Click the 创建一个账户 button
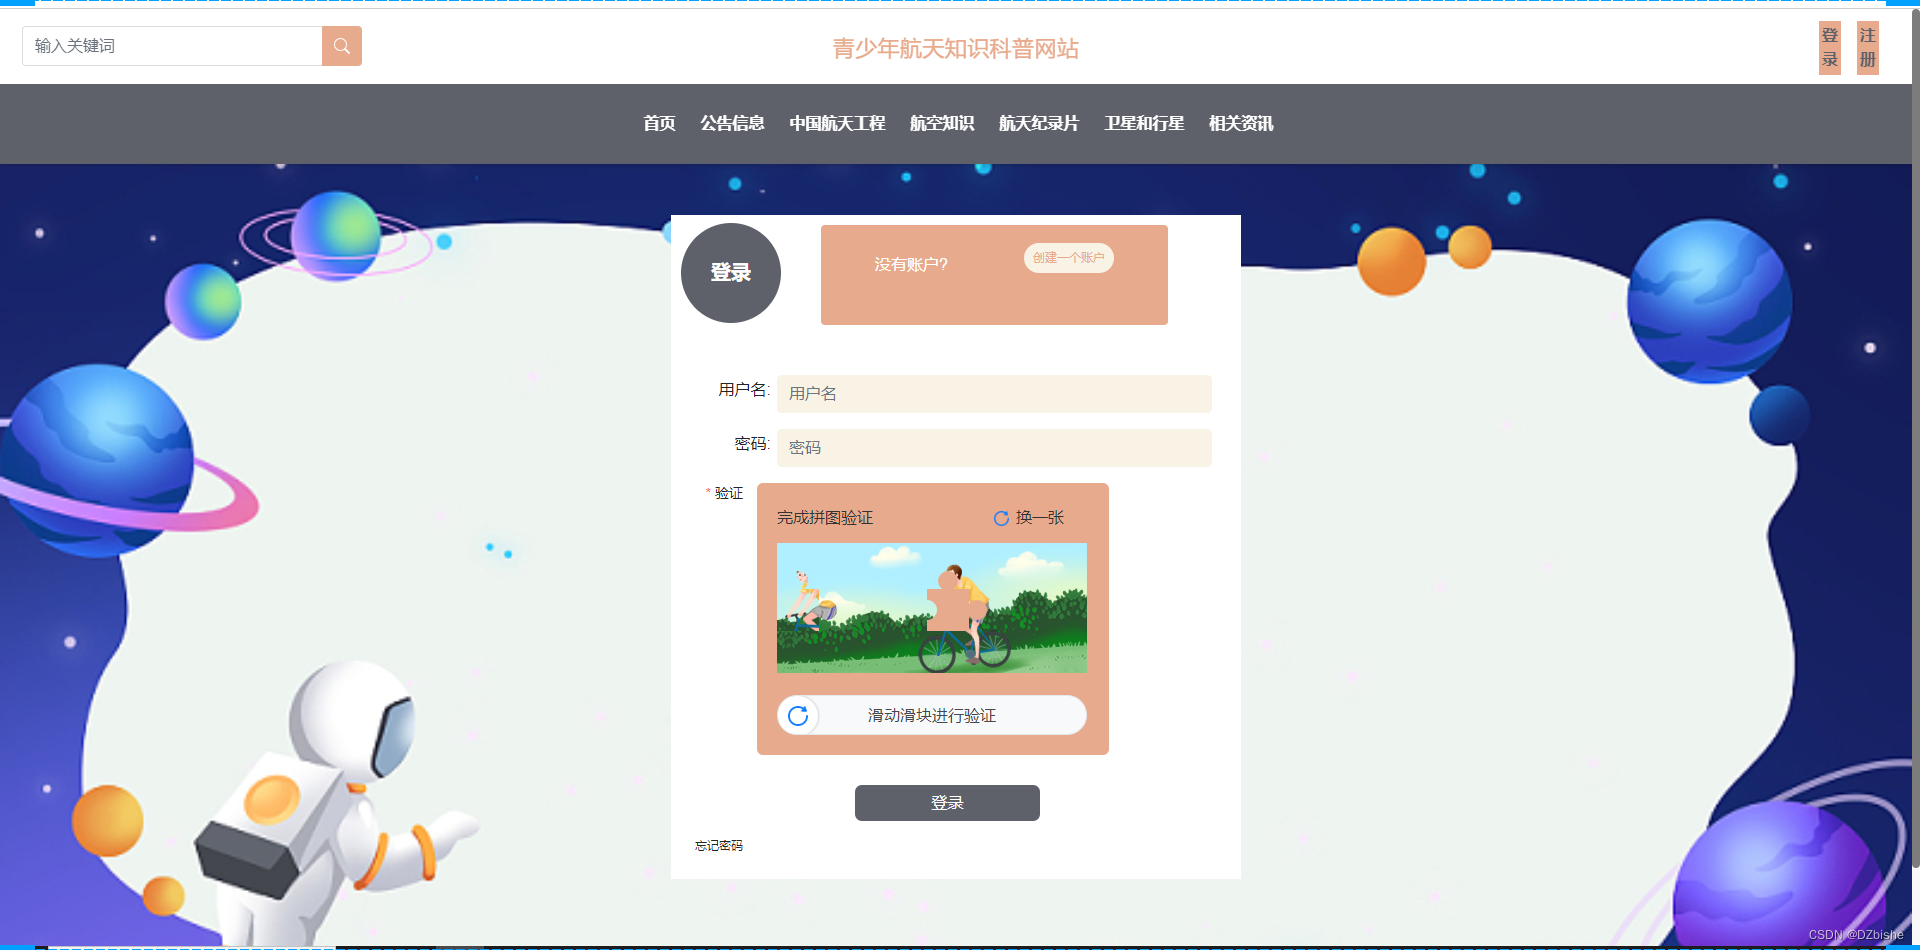Screen dimensions: 1920x950 point(1068,258)
